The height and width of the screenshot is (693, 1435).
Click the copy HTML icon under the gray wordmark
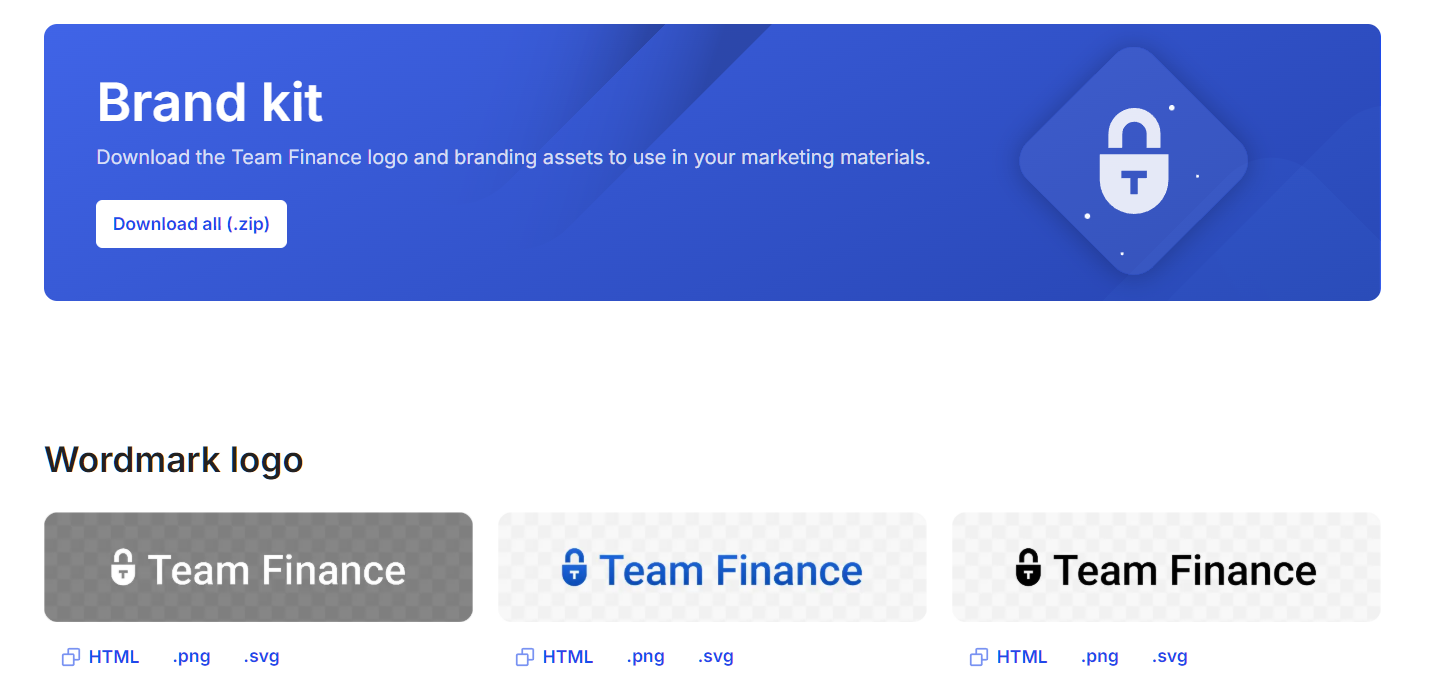click(x=70, y=656)
